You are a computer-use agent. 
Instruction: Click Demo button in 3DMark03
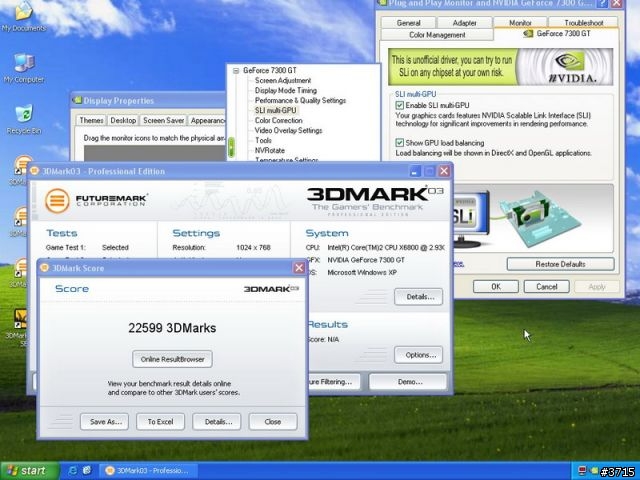(408, 382)
